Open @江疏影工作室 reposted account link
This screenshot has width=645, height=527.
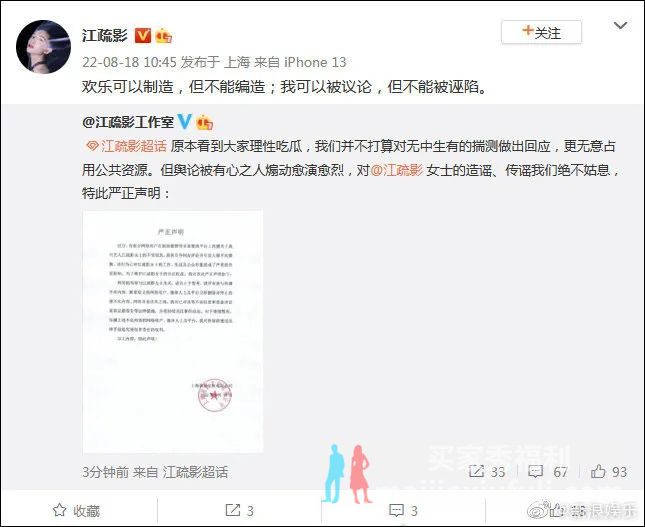(128, 122)
